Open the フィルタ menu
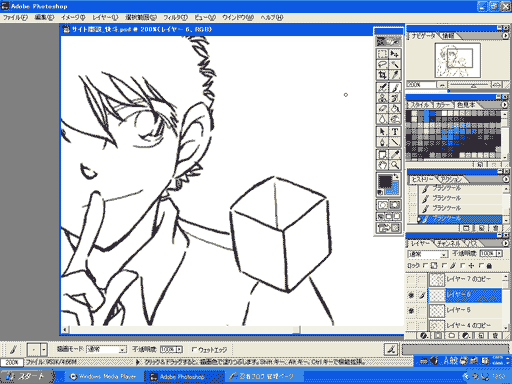512x384 pixels. [175, 17]
